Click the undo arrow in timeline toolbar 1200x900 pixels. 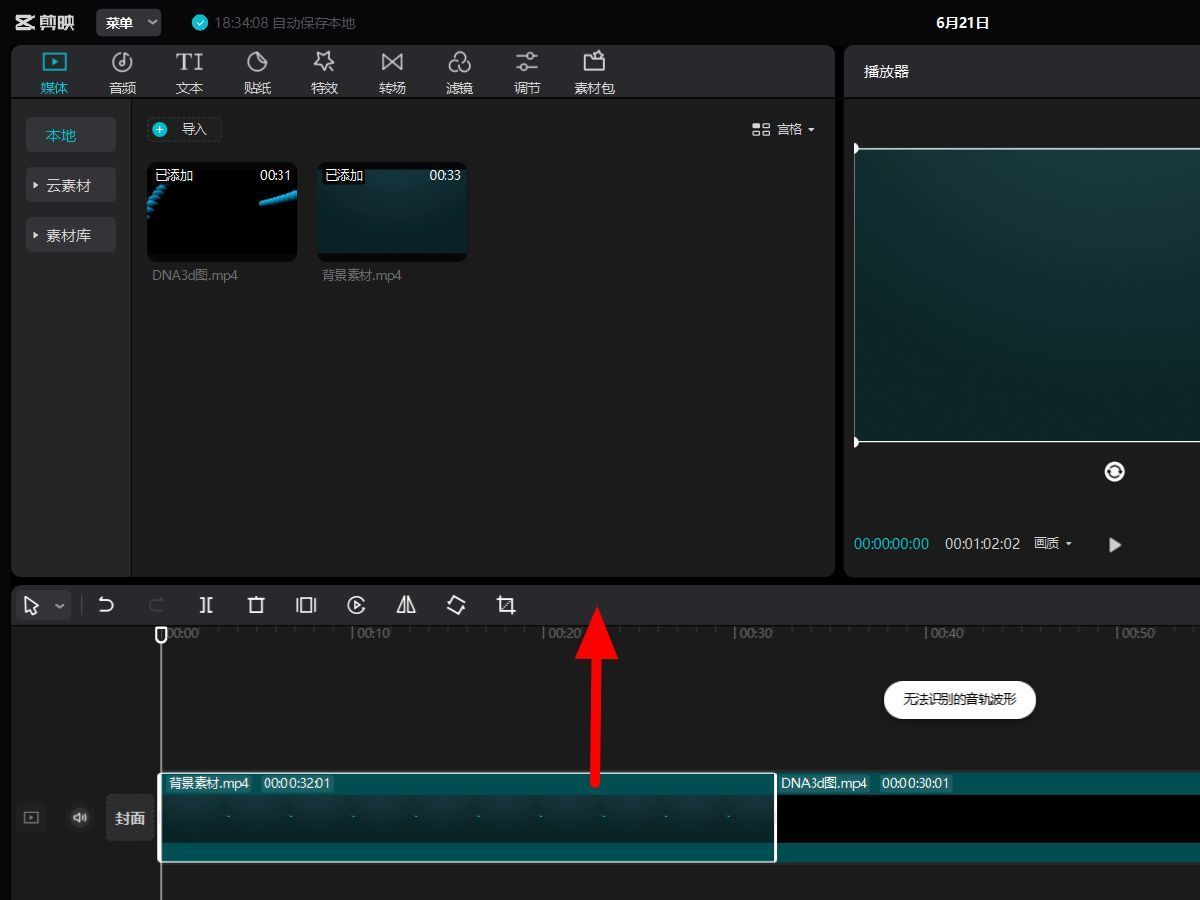(106, 605)
